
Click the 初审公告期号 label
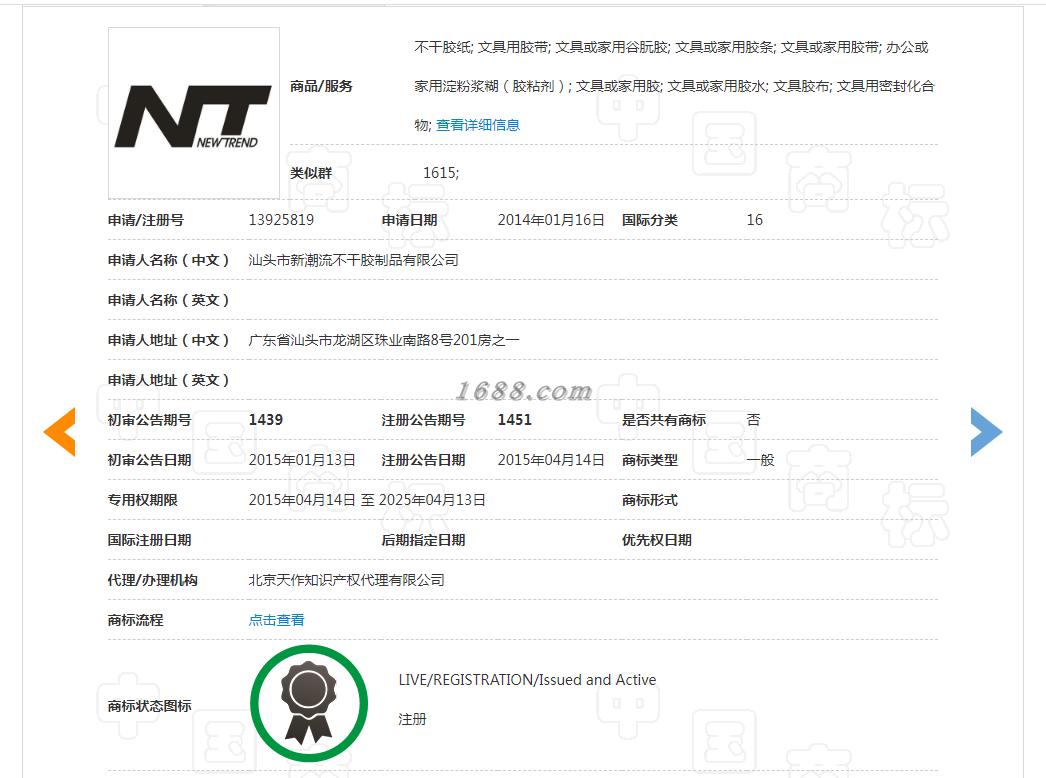pyautogui.click(x=149, y=420)
